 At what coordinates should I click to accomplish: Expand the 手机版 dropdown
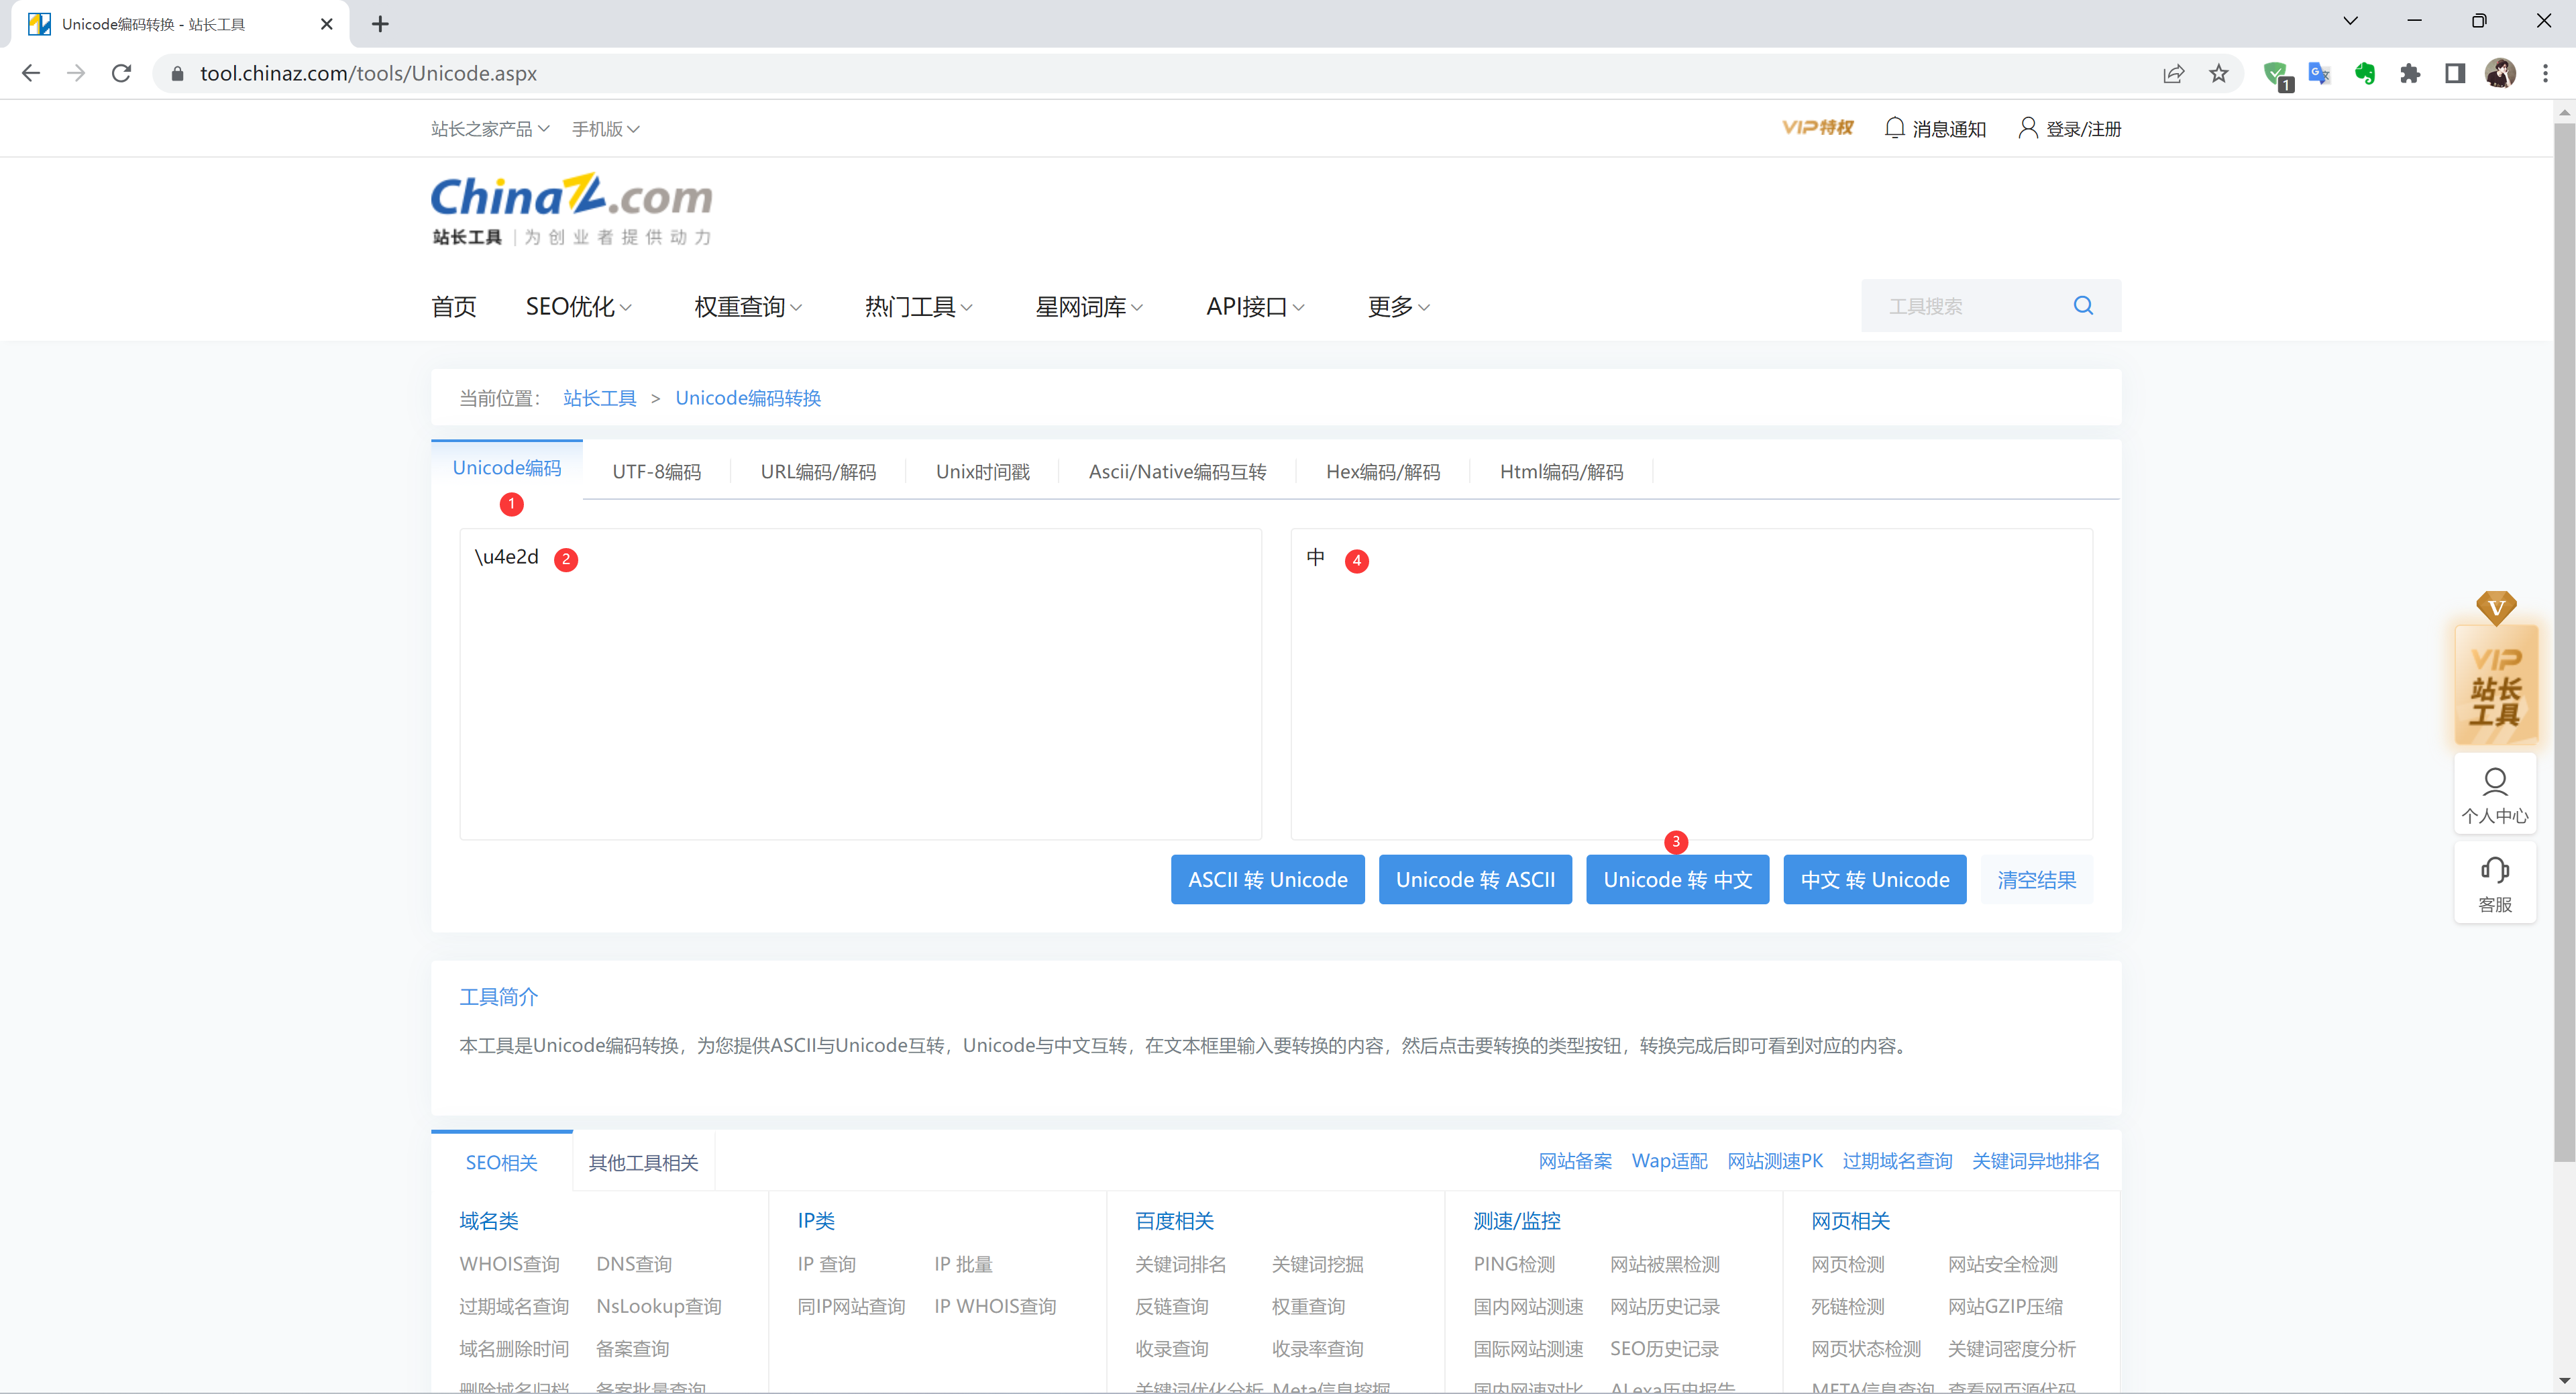(605, 129)
